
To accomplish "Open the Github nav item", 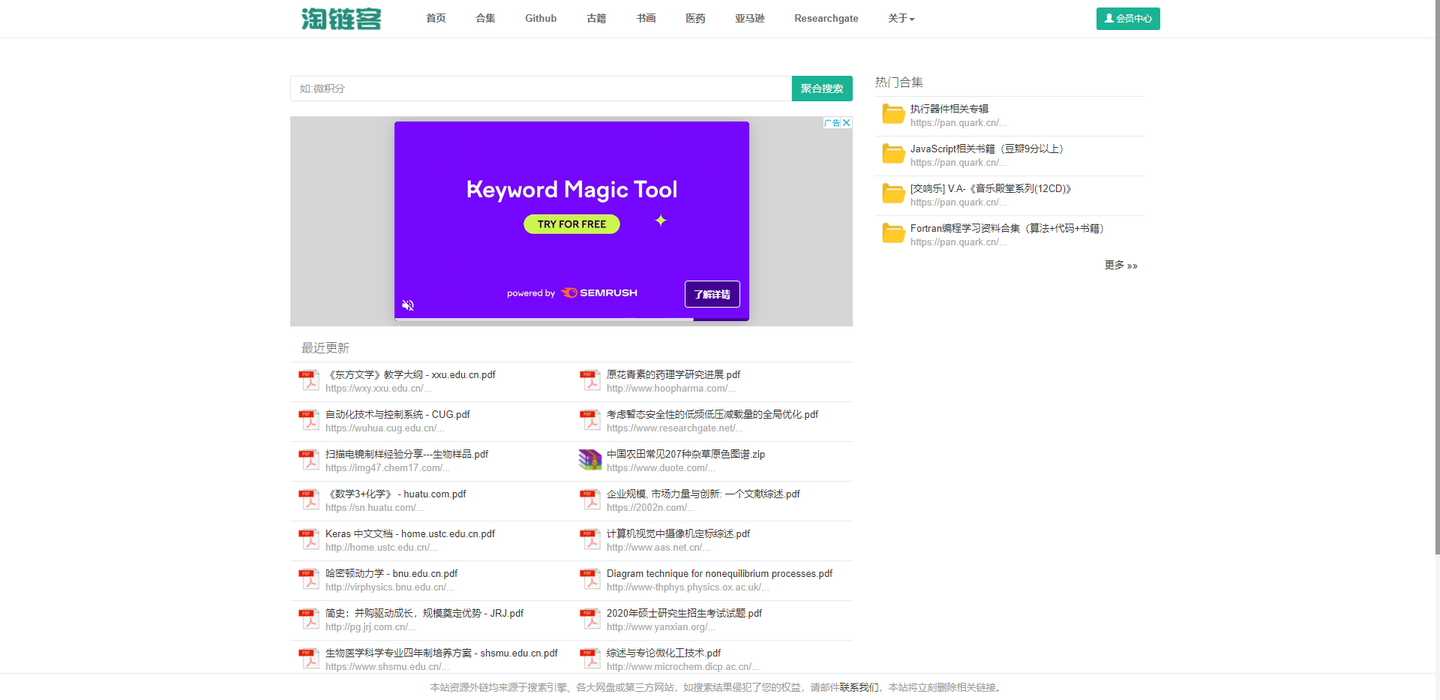I will tap(541, 18).
